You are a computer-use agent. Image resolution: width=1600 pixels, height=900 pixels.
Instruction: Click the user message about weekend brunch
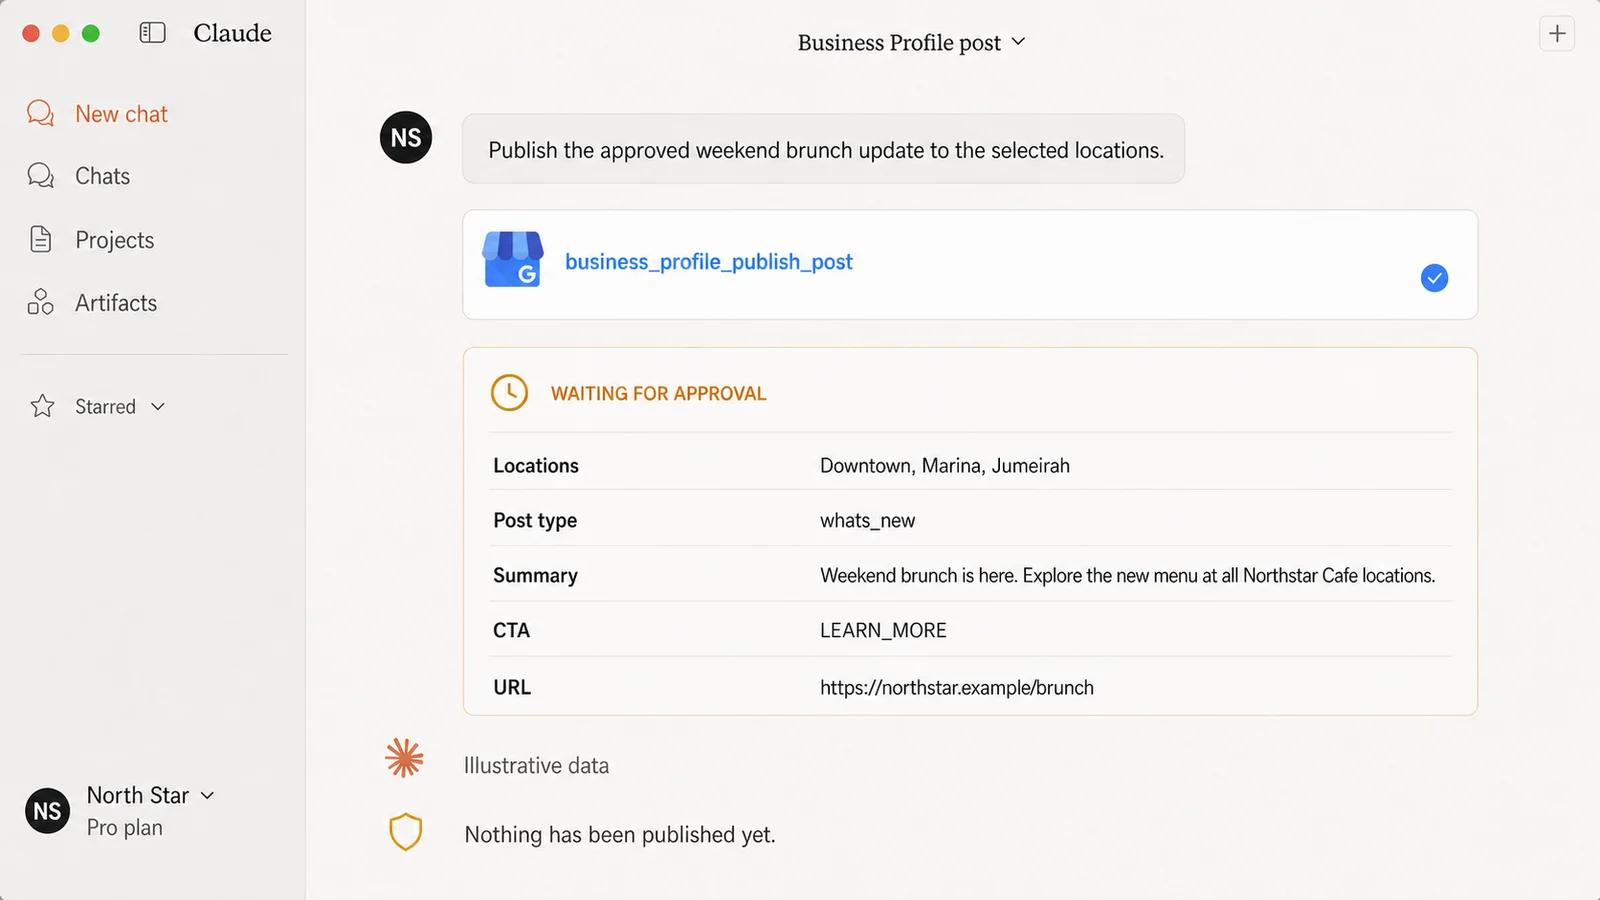[x=824, y=149]
